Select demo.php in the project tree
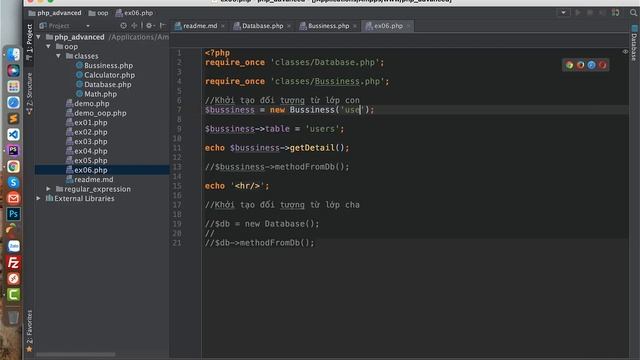 (x=88, y=104)
